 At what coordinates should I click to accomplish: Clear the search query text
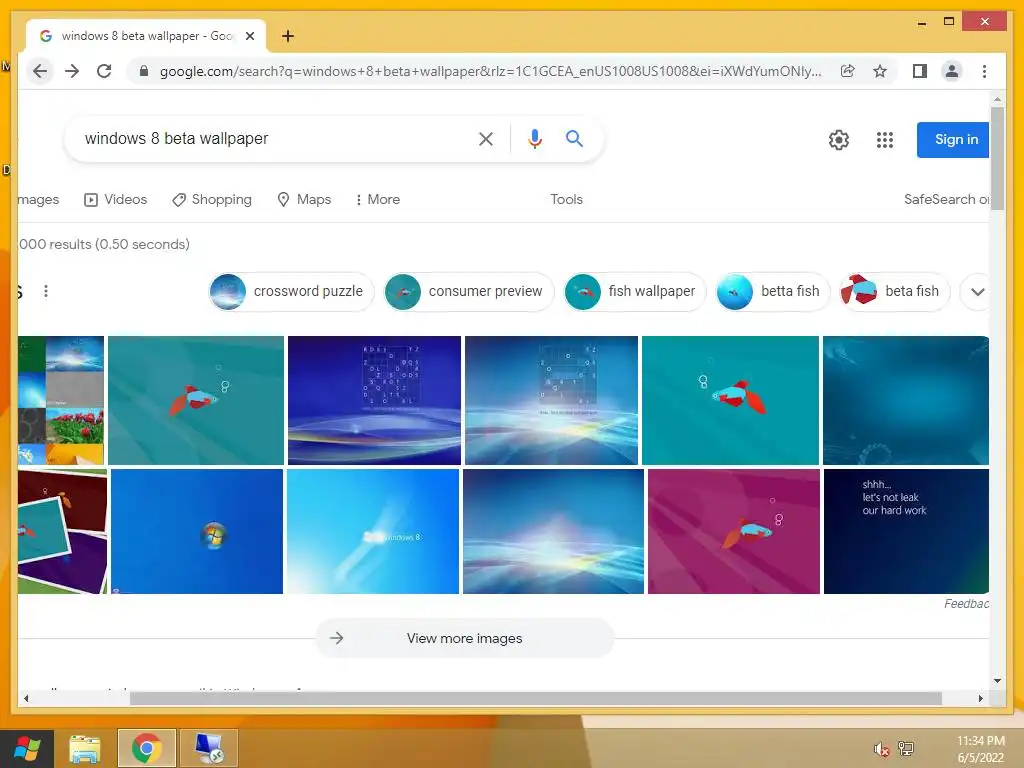pos(485,138)
